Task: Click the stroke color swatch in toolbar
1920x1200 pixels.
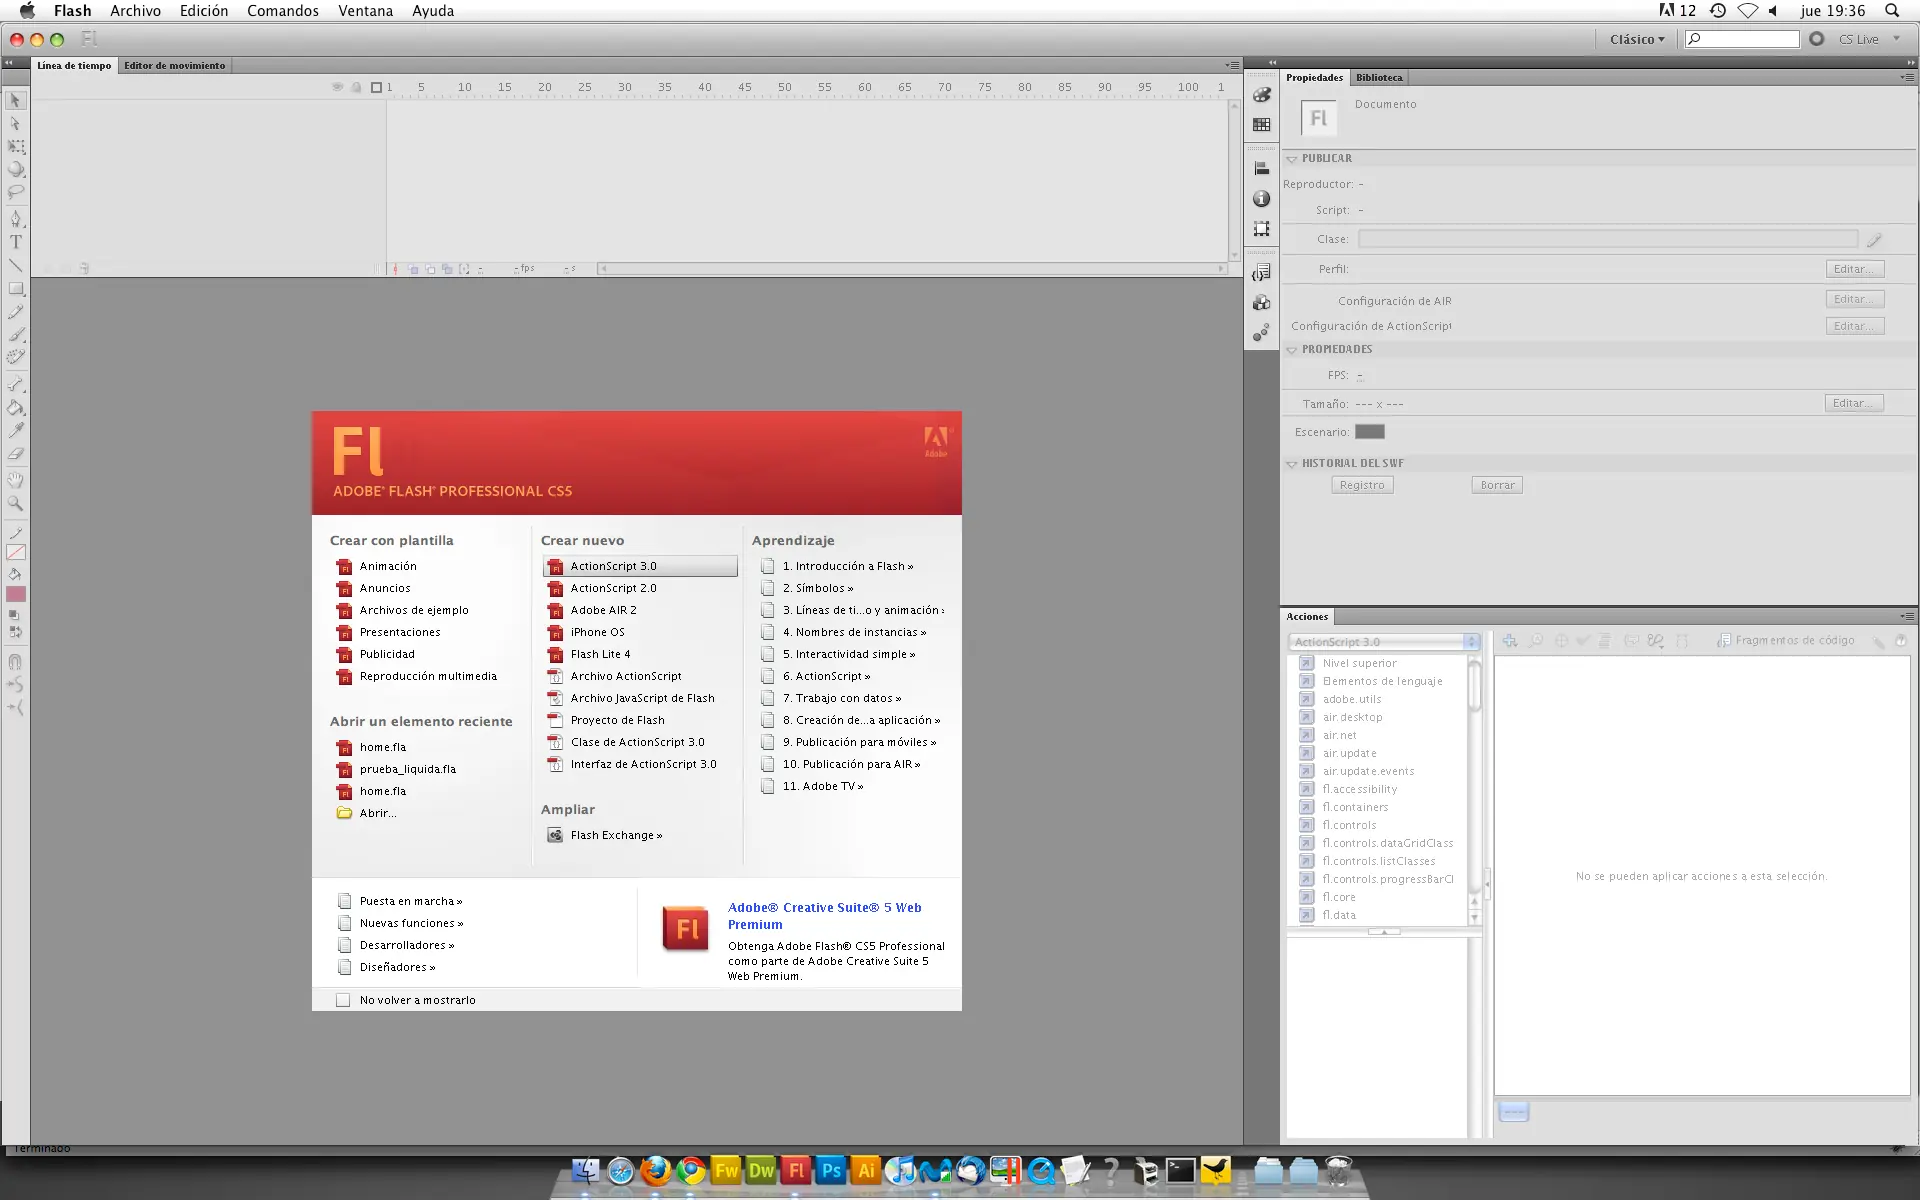Action: click(x=16, y=552)
